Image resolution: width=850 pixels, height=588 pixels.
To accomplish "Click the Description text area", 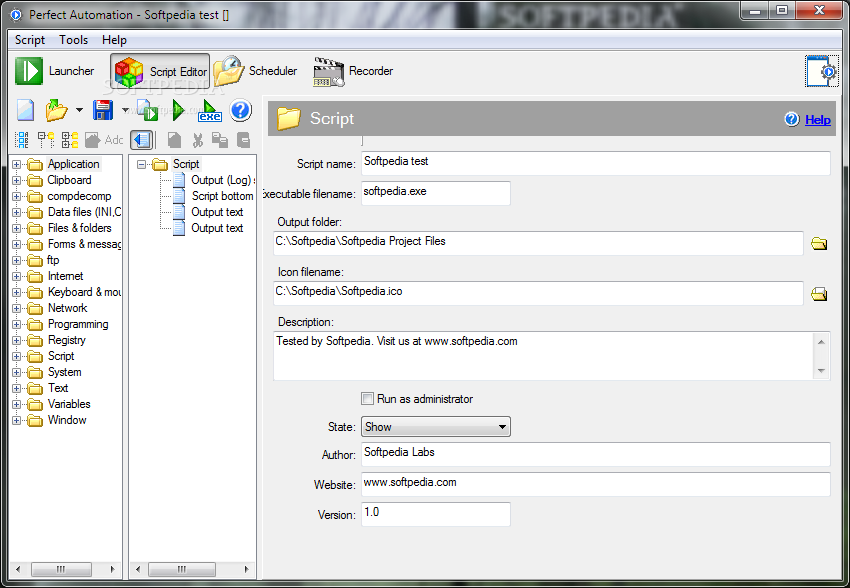I will click(543, 356).
